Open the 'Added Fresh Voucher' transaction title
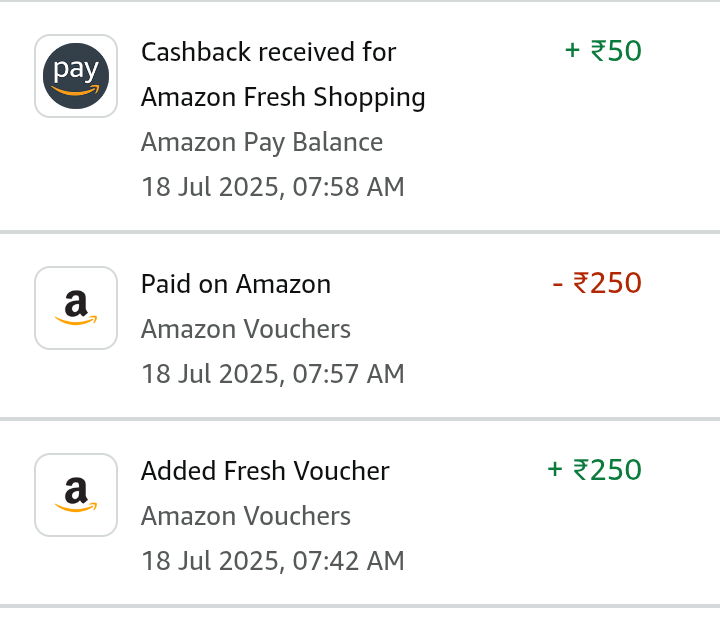Viewport: 720px width, 635px height. [x=265, y=471]
